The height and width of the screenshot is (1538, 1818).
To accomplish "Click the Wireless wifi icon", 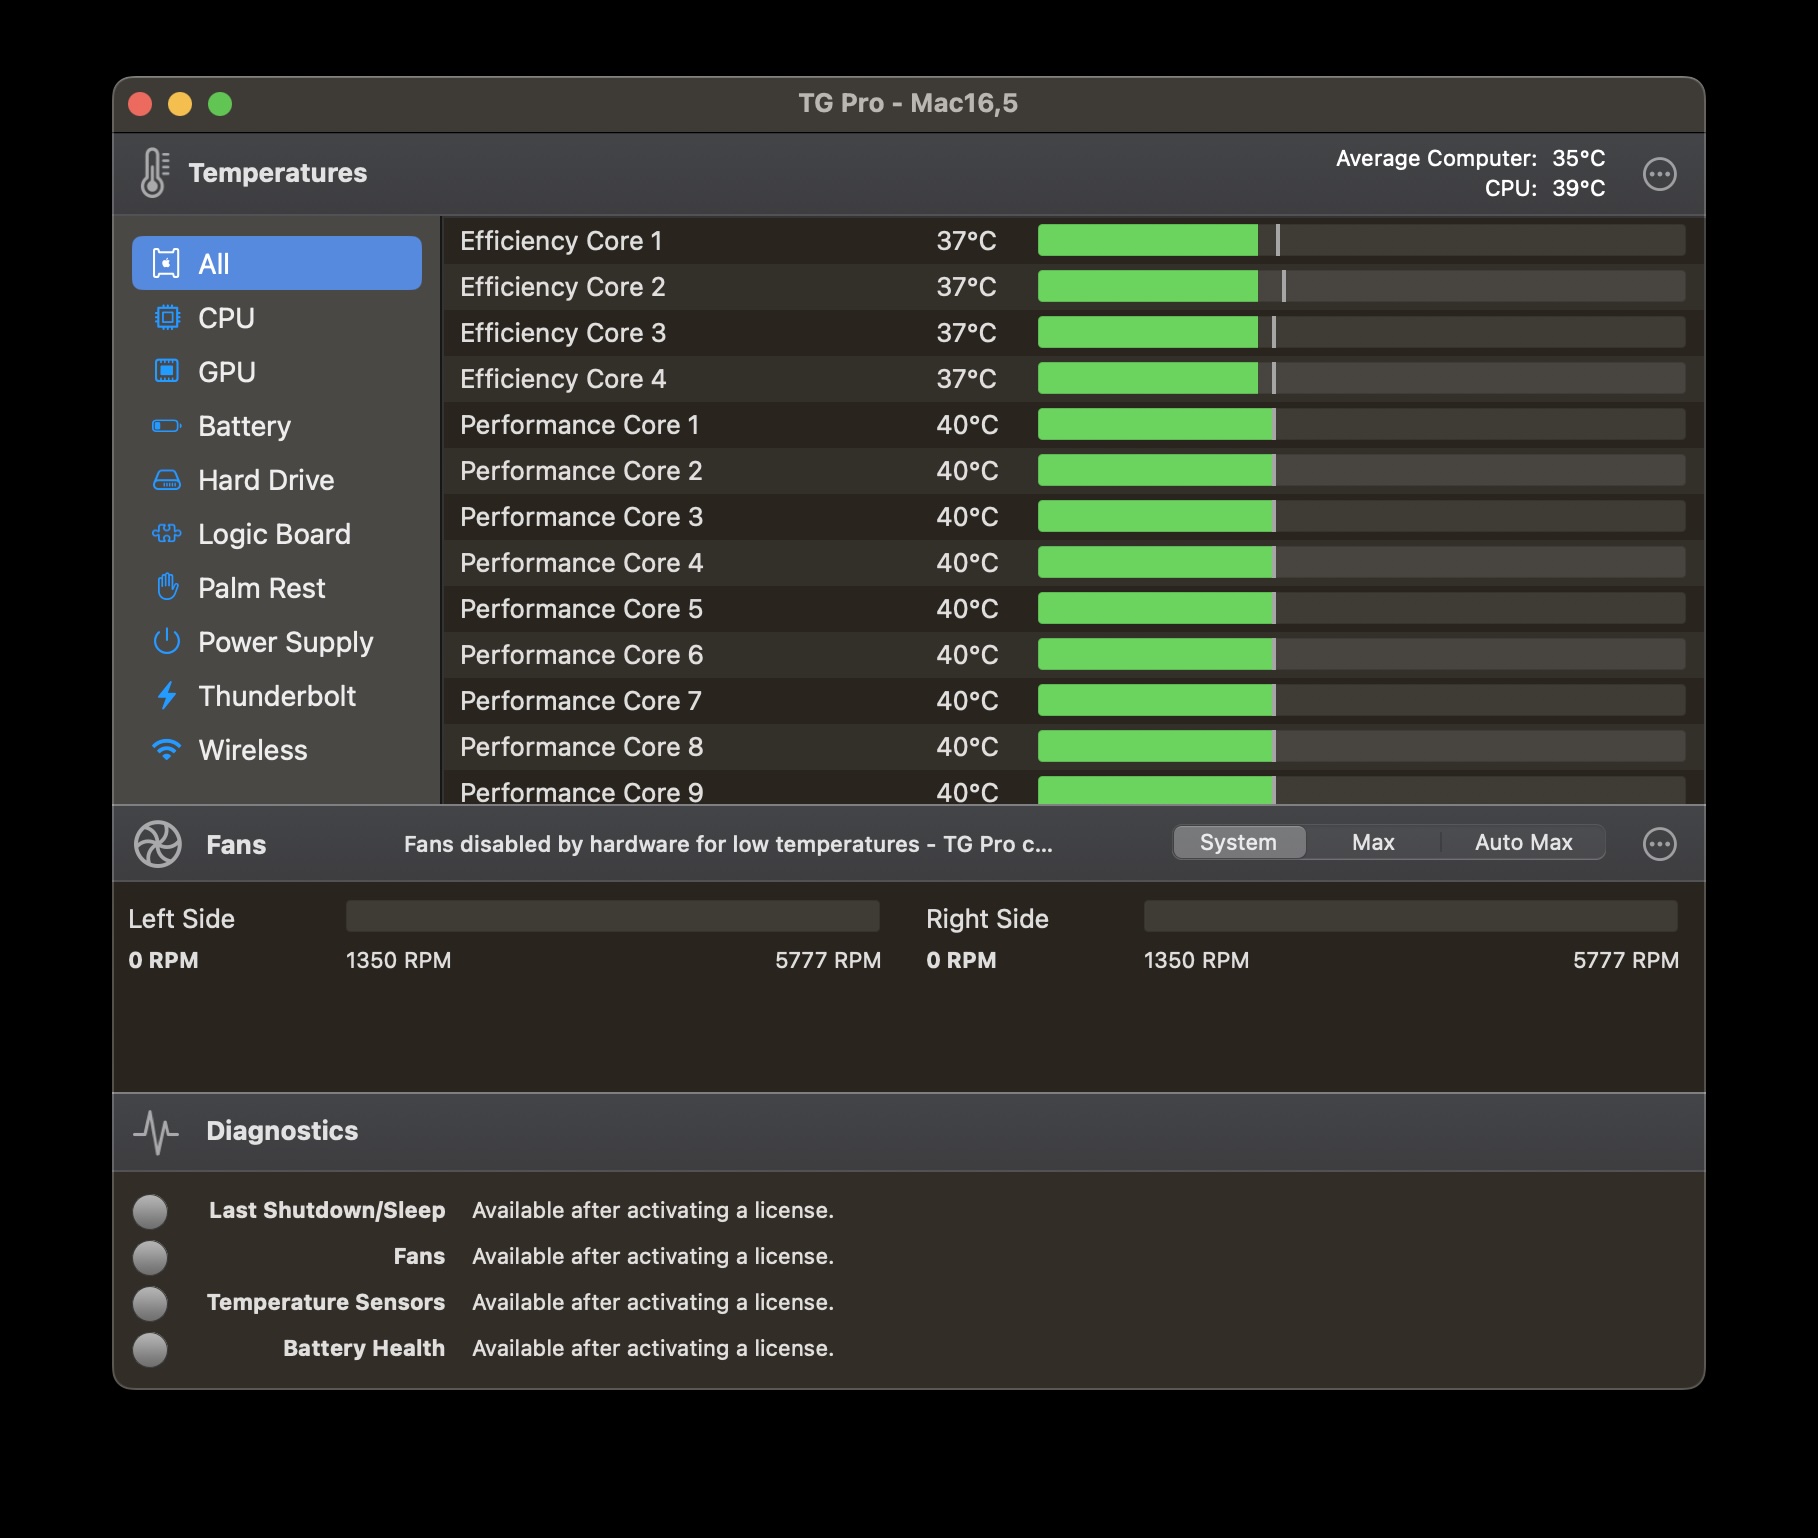I will 166,750.
